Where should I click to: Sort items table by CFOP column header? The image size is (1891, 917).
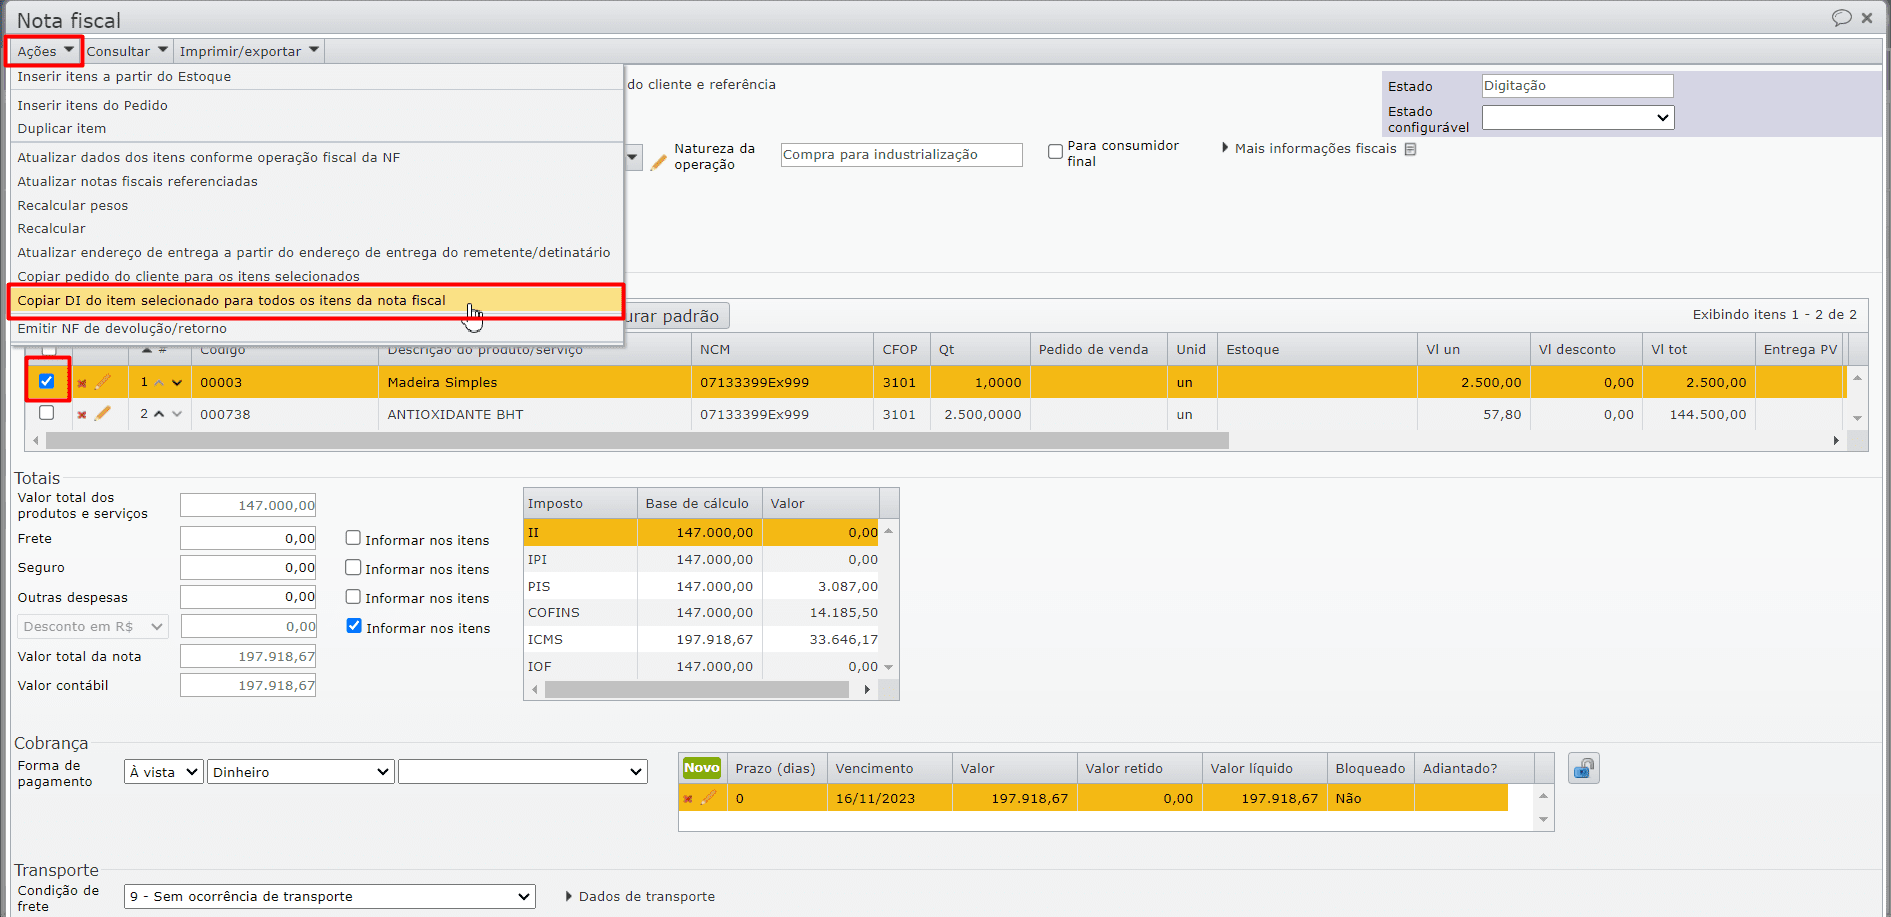(901, 350)
